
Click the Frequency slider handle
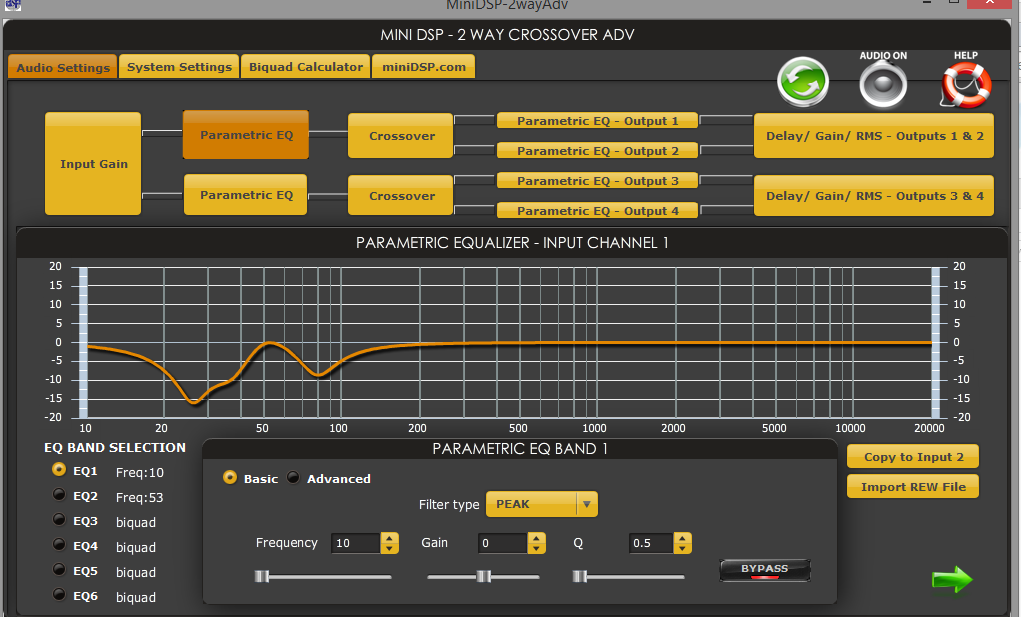pyautogui.click(x=261, y=577)
